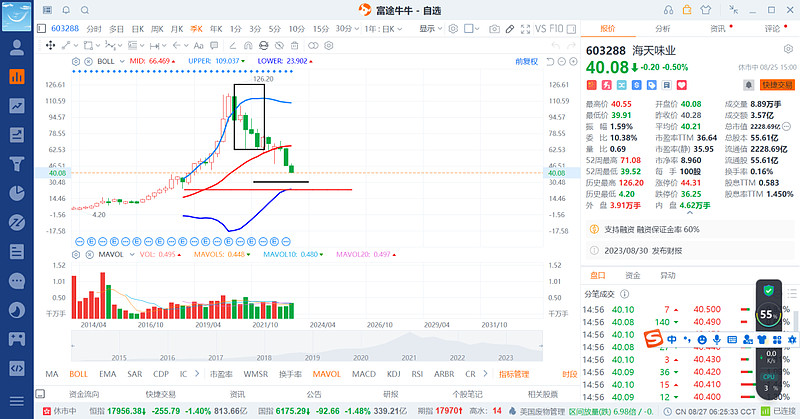The image size is (800, 419).
Task: Toggle the 前复权 price adjustment
Action: coord(527,61)
